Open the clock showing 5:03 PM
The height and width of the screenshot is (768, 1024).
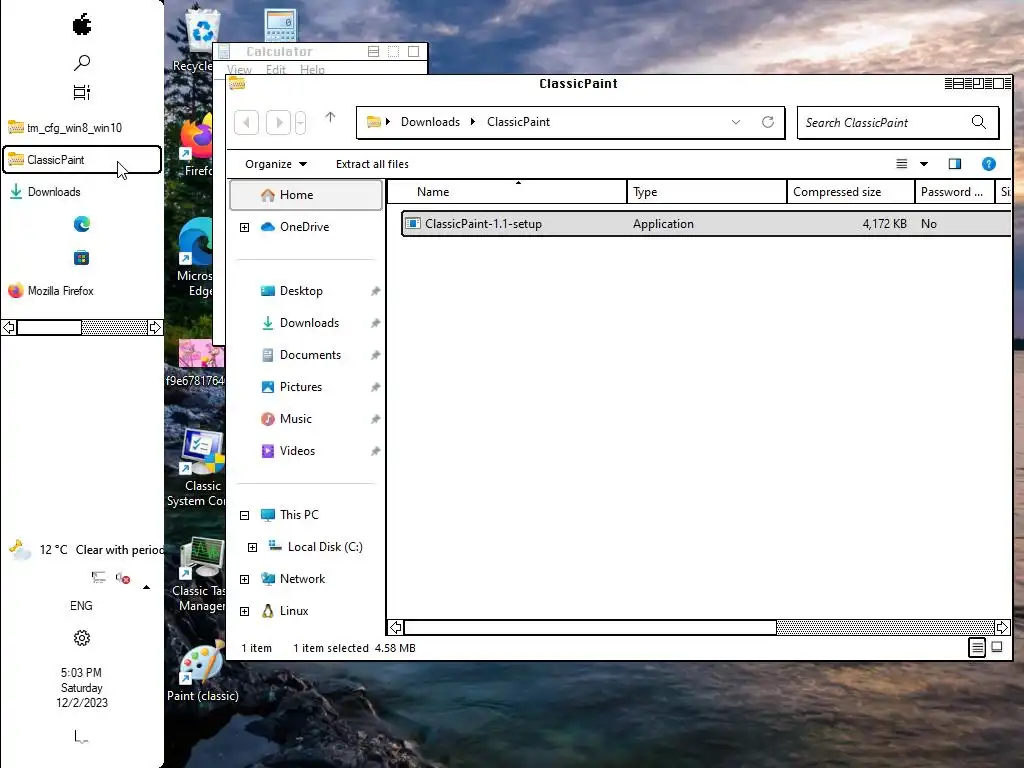tap(82, 688)
